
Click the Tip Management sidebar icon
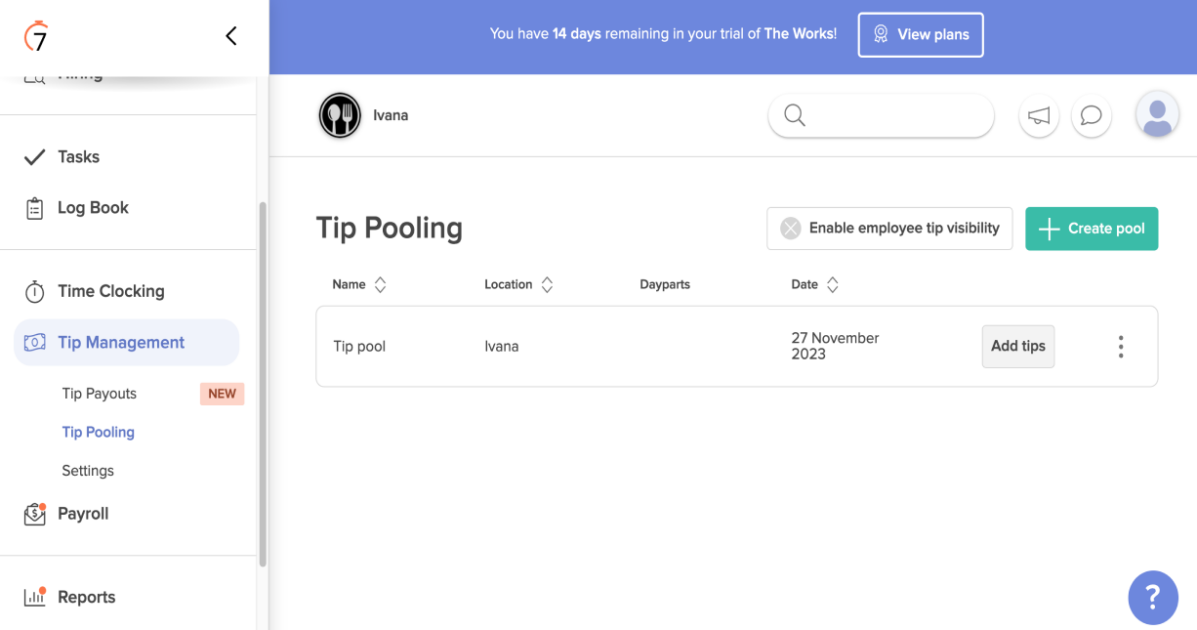(34, 342)
